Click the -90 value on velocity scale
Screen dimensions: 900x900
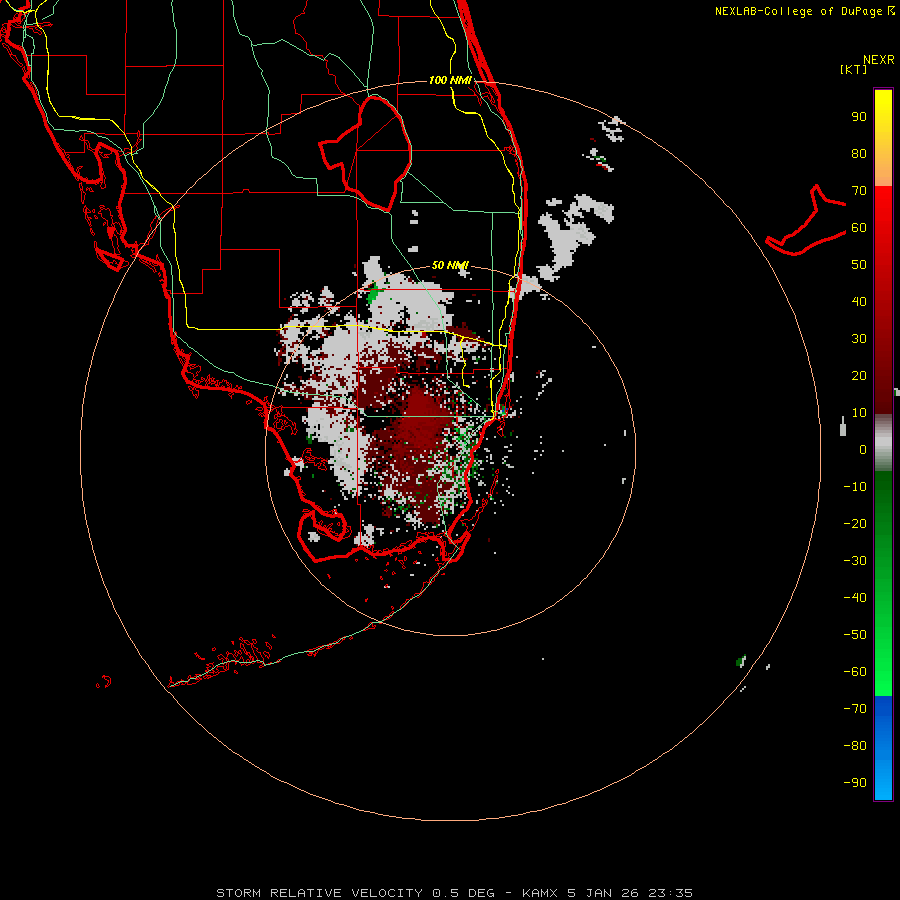855,783
